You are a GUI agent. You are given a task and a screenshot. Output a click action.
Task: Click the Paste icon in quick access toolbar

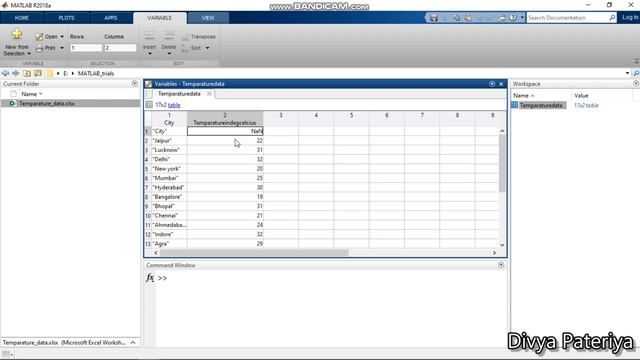pos(468,18)
